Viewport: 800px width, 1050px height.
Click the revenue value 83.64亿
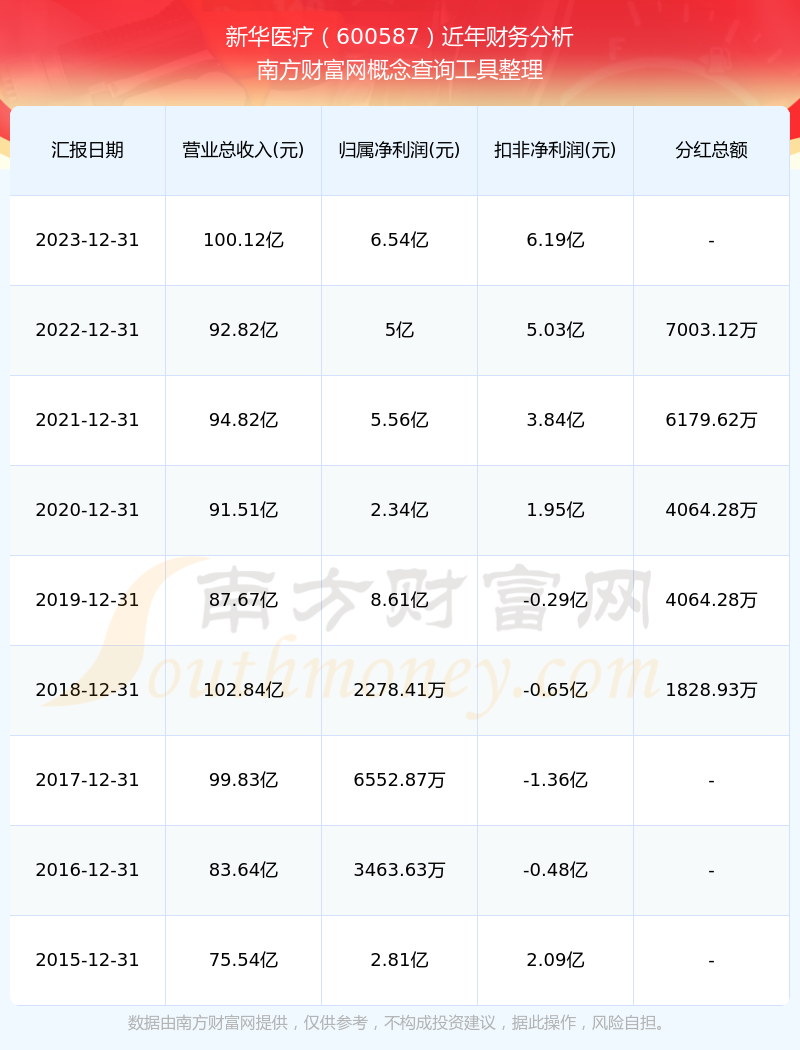[244, 871]
